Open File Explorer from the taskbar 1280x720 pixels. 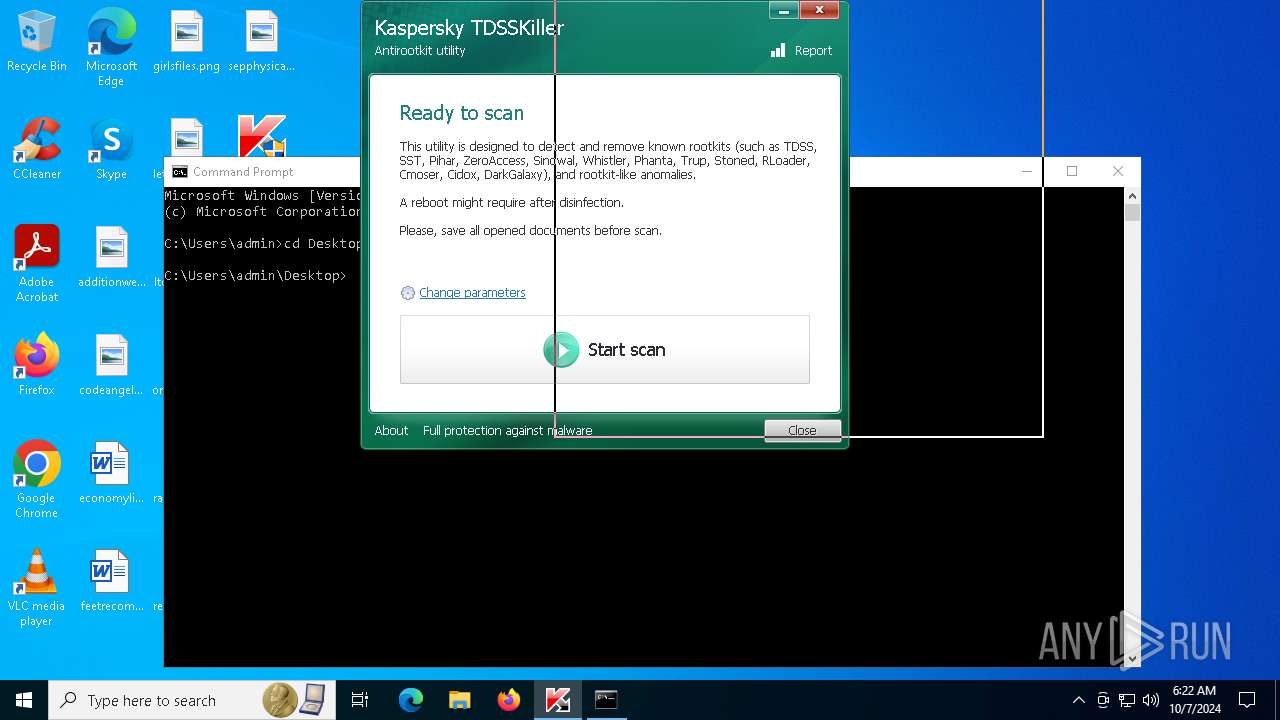coord(460,700)
